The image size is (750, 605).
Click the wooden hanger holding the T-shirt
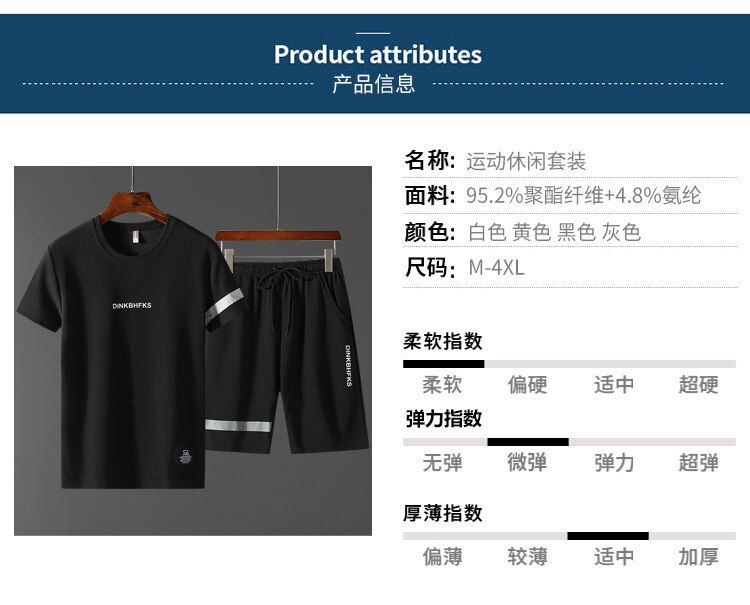133,207
